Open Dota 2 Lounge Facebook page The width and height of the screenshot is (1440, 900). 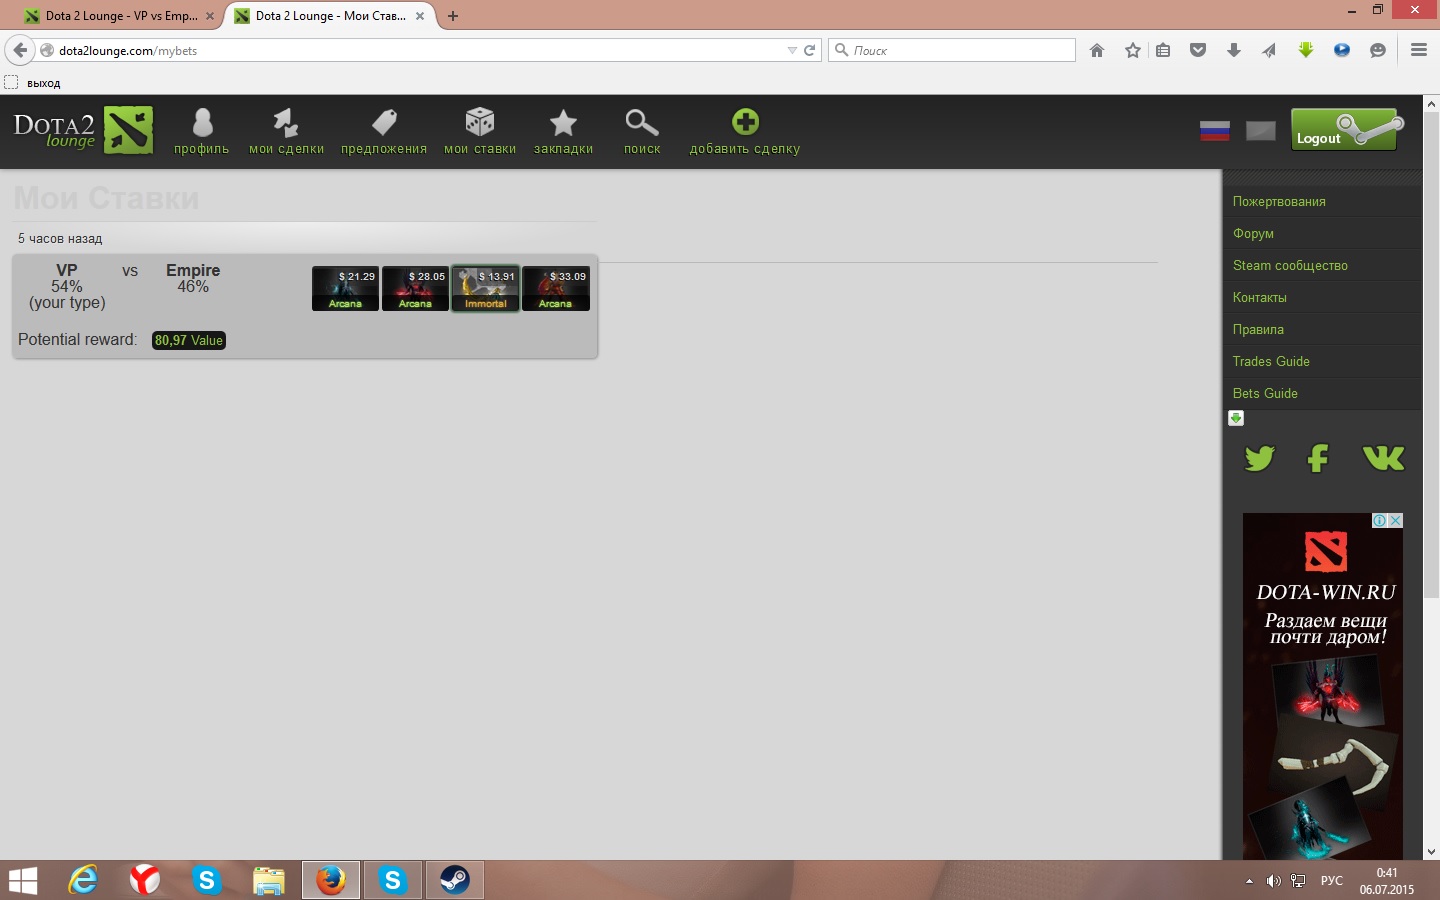click(x=1318, y=458)
